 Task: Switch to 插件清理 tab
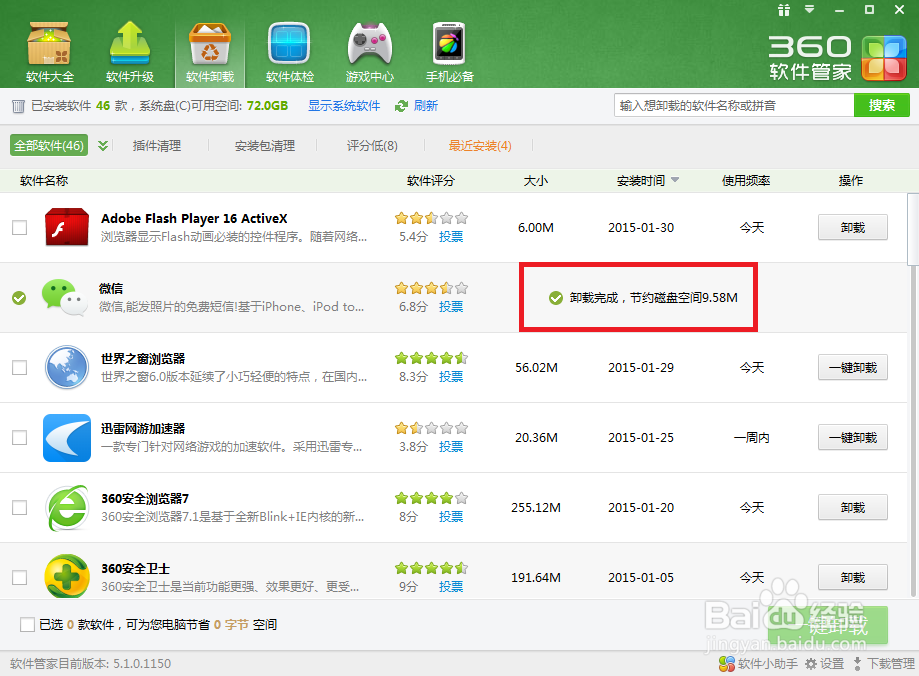click(x=156, y=145)
